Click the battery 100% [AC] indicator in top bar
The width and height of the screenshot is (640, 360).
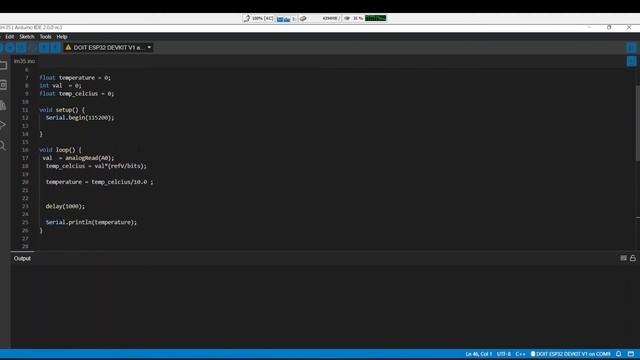coord(258,18)
